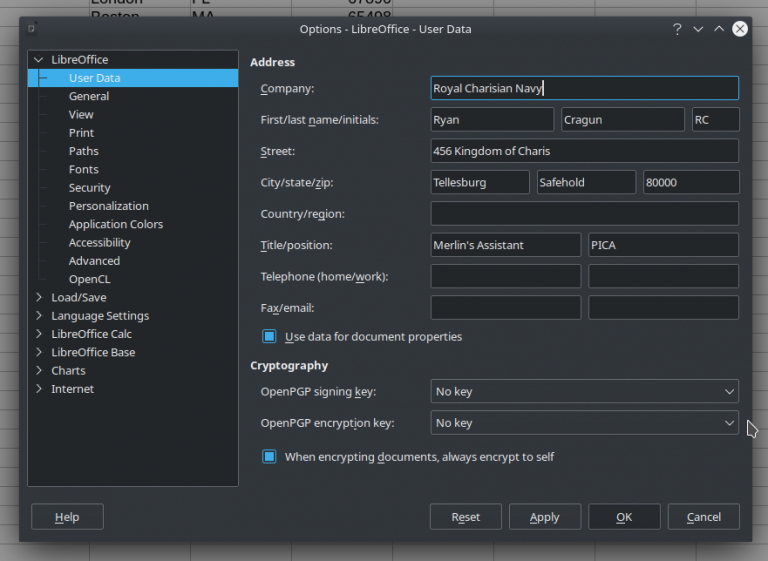This screenshot has height=561, width=768.
Task: Toggle 'always encrypt to self' checkbox
Action: point(269,457)
